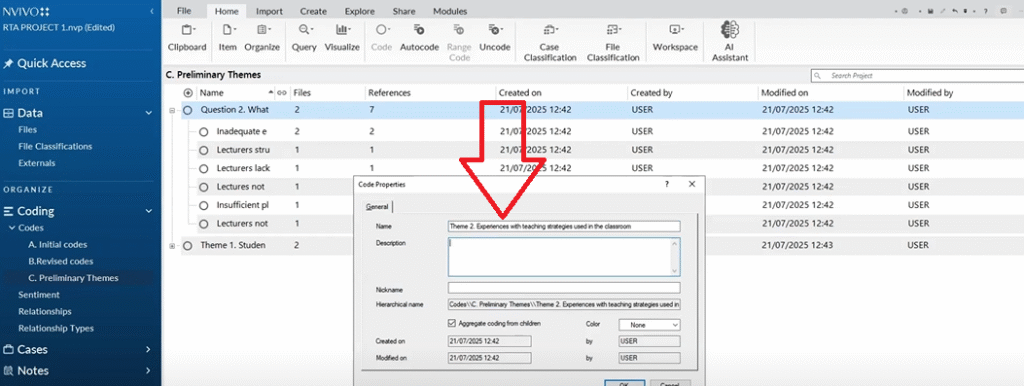Select A. Initial codes folder

tap(57, 244)
